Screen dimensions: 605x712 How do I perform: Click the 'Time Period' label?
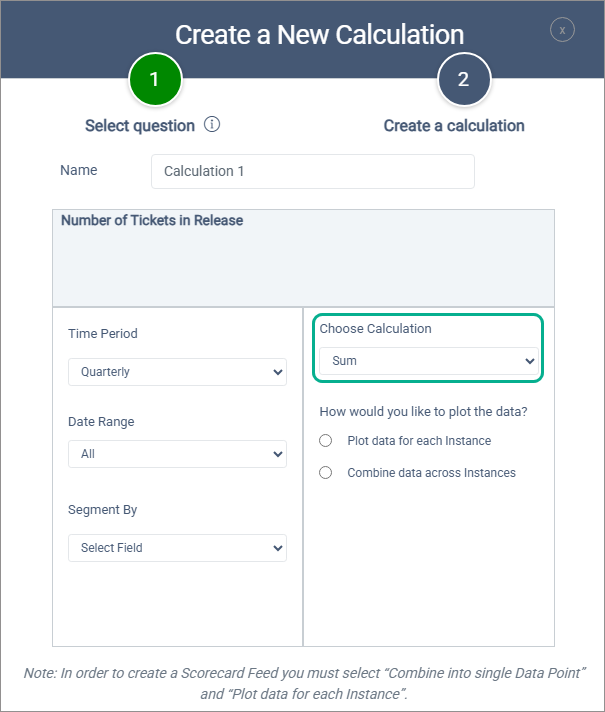(103, 334)
